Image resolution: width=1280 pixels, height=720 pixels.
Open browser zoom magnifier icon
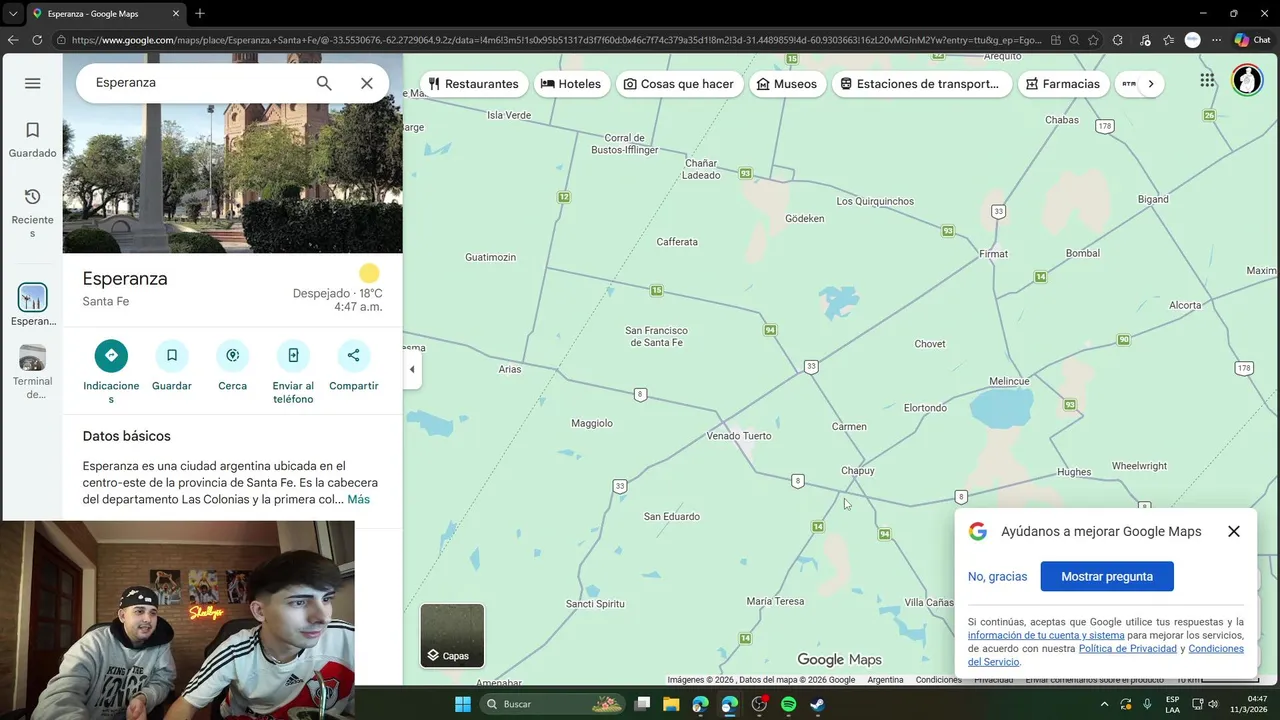click(1074, 40)
